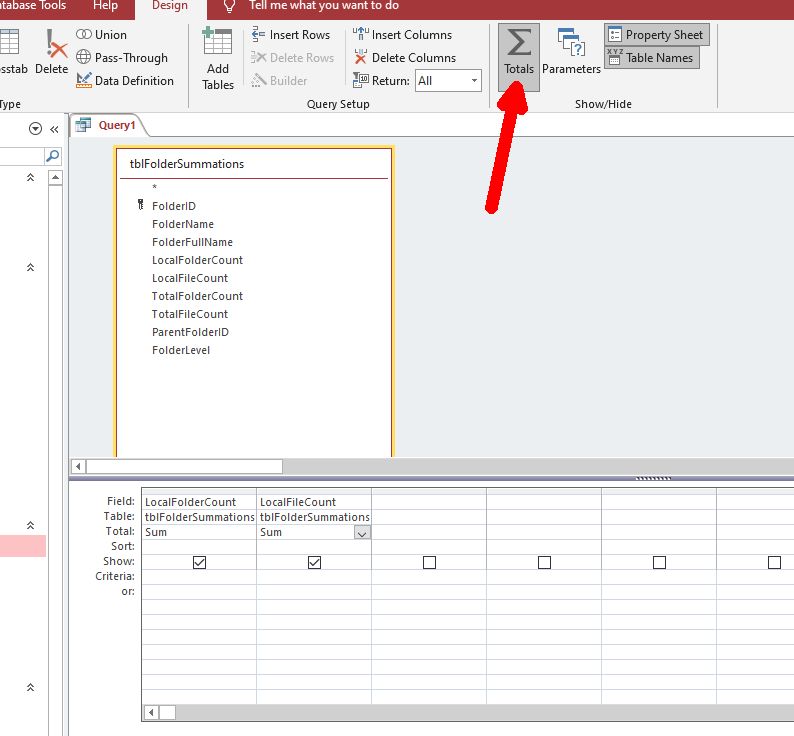Select the FolderLevel field

181,350
